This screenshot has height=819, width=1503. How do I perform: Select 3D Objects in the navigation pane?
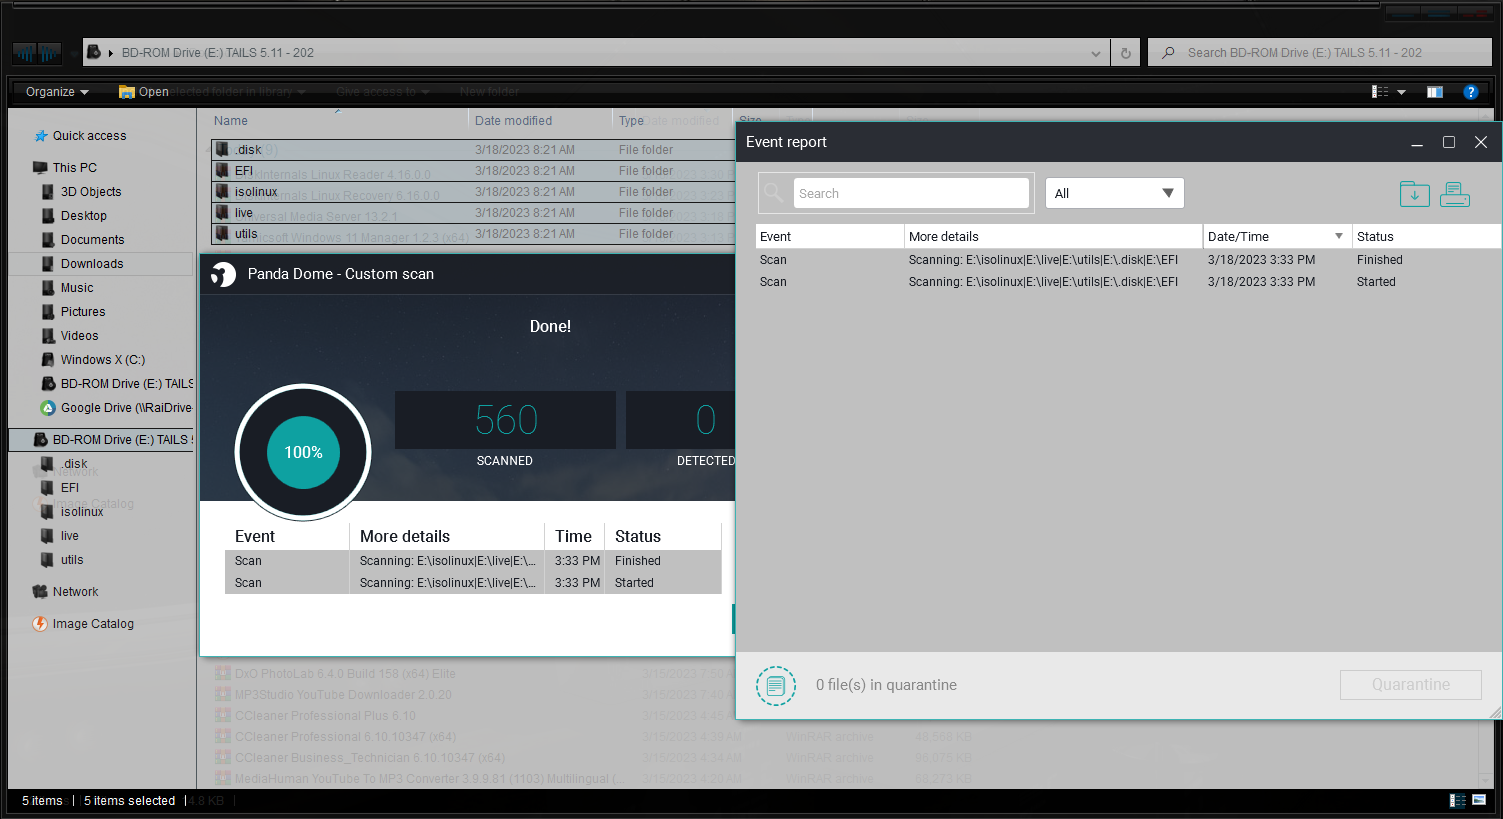91,192
